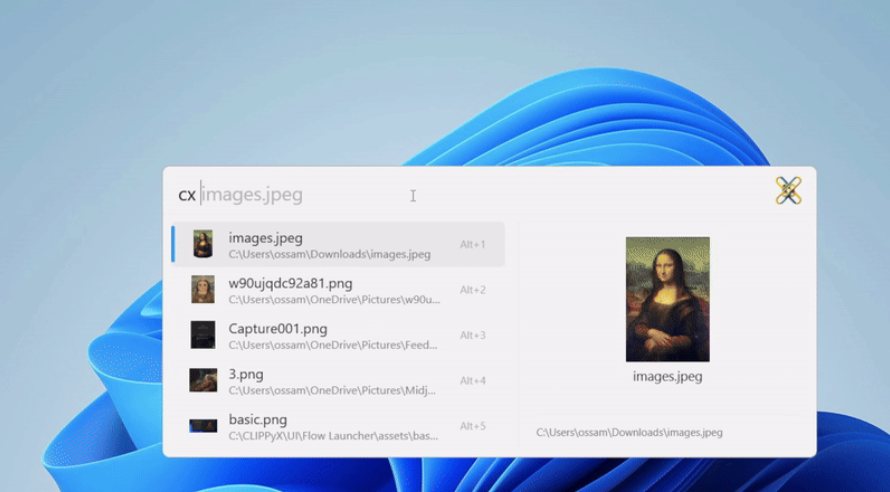Select the w90ujqdc92a81.png thumbnail icon
Viewport: 890px width, 492px height.
(203, 289)
